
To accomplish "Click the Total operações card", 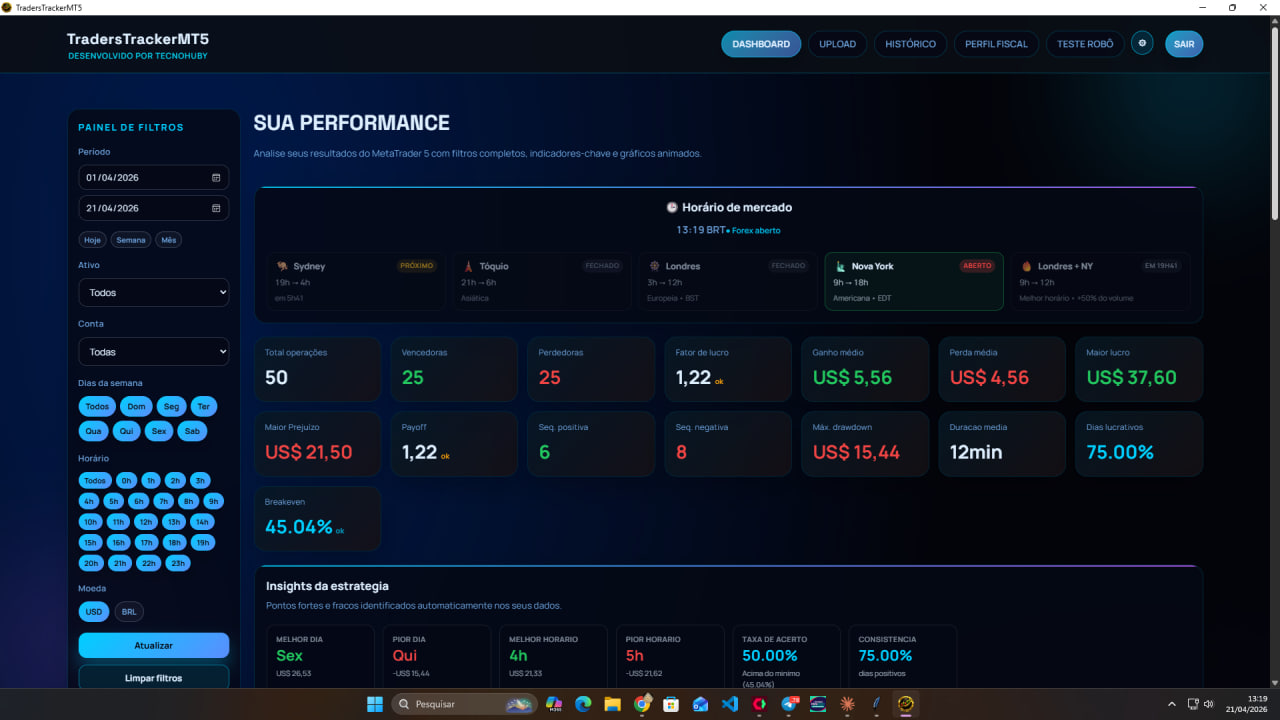I will pyautogui.click(x=317, y=369).
